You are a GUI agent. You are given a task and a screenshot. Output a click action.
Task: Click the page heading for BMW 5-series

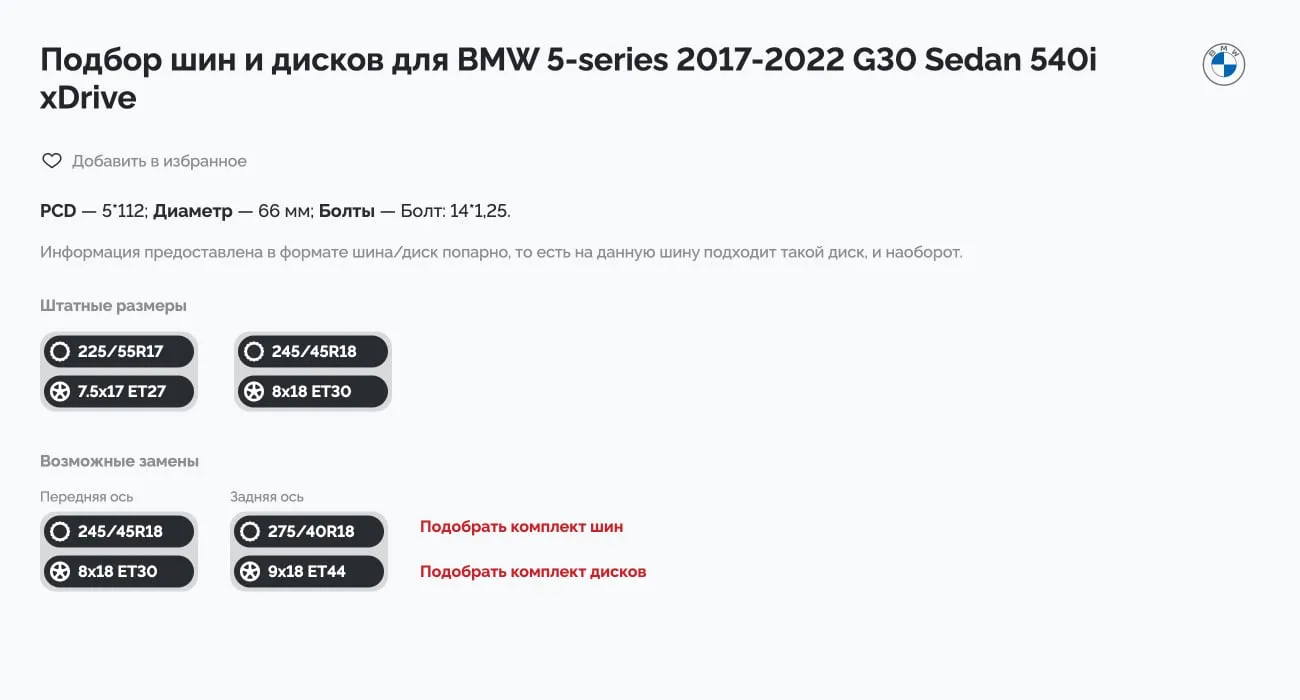568,78
